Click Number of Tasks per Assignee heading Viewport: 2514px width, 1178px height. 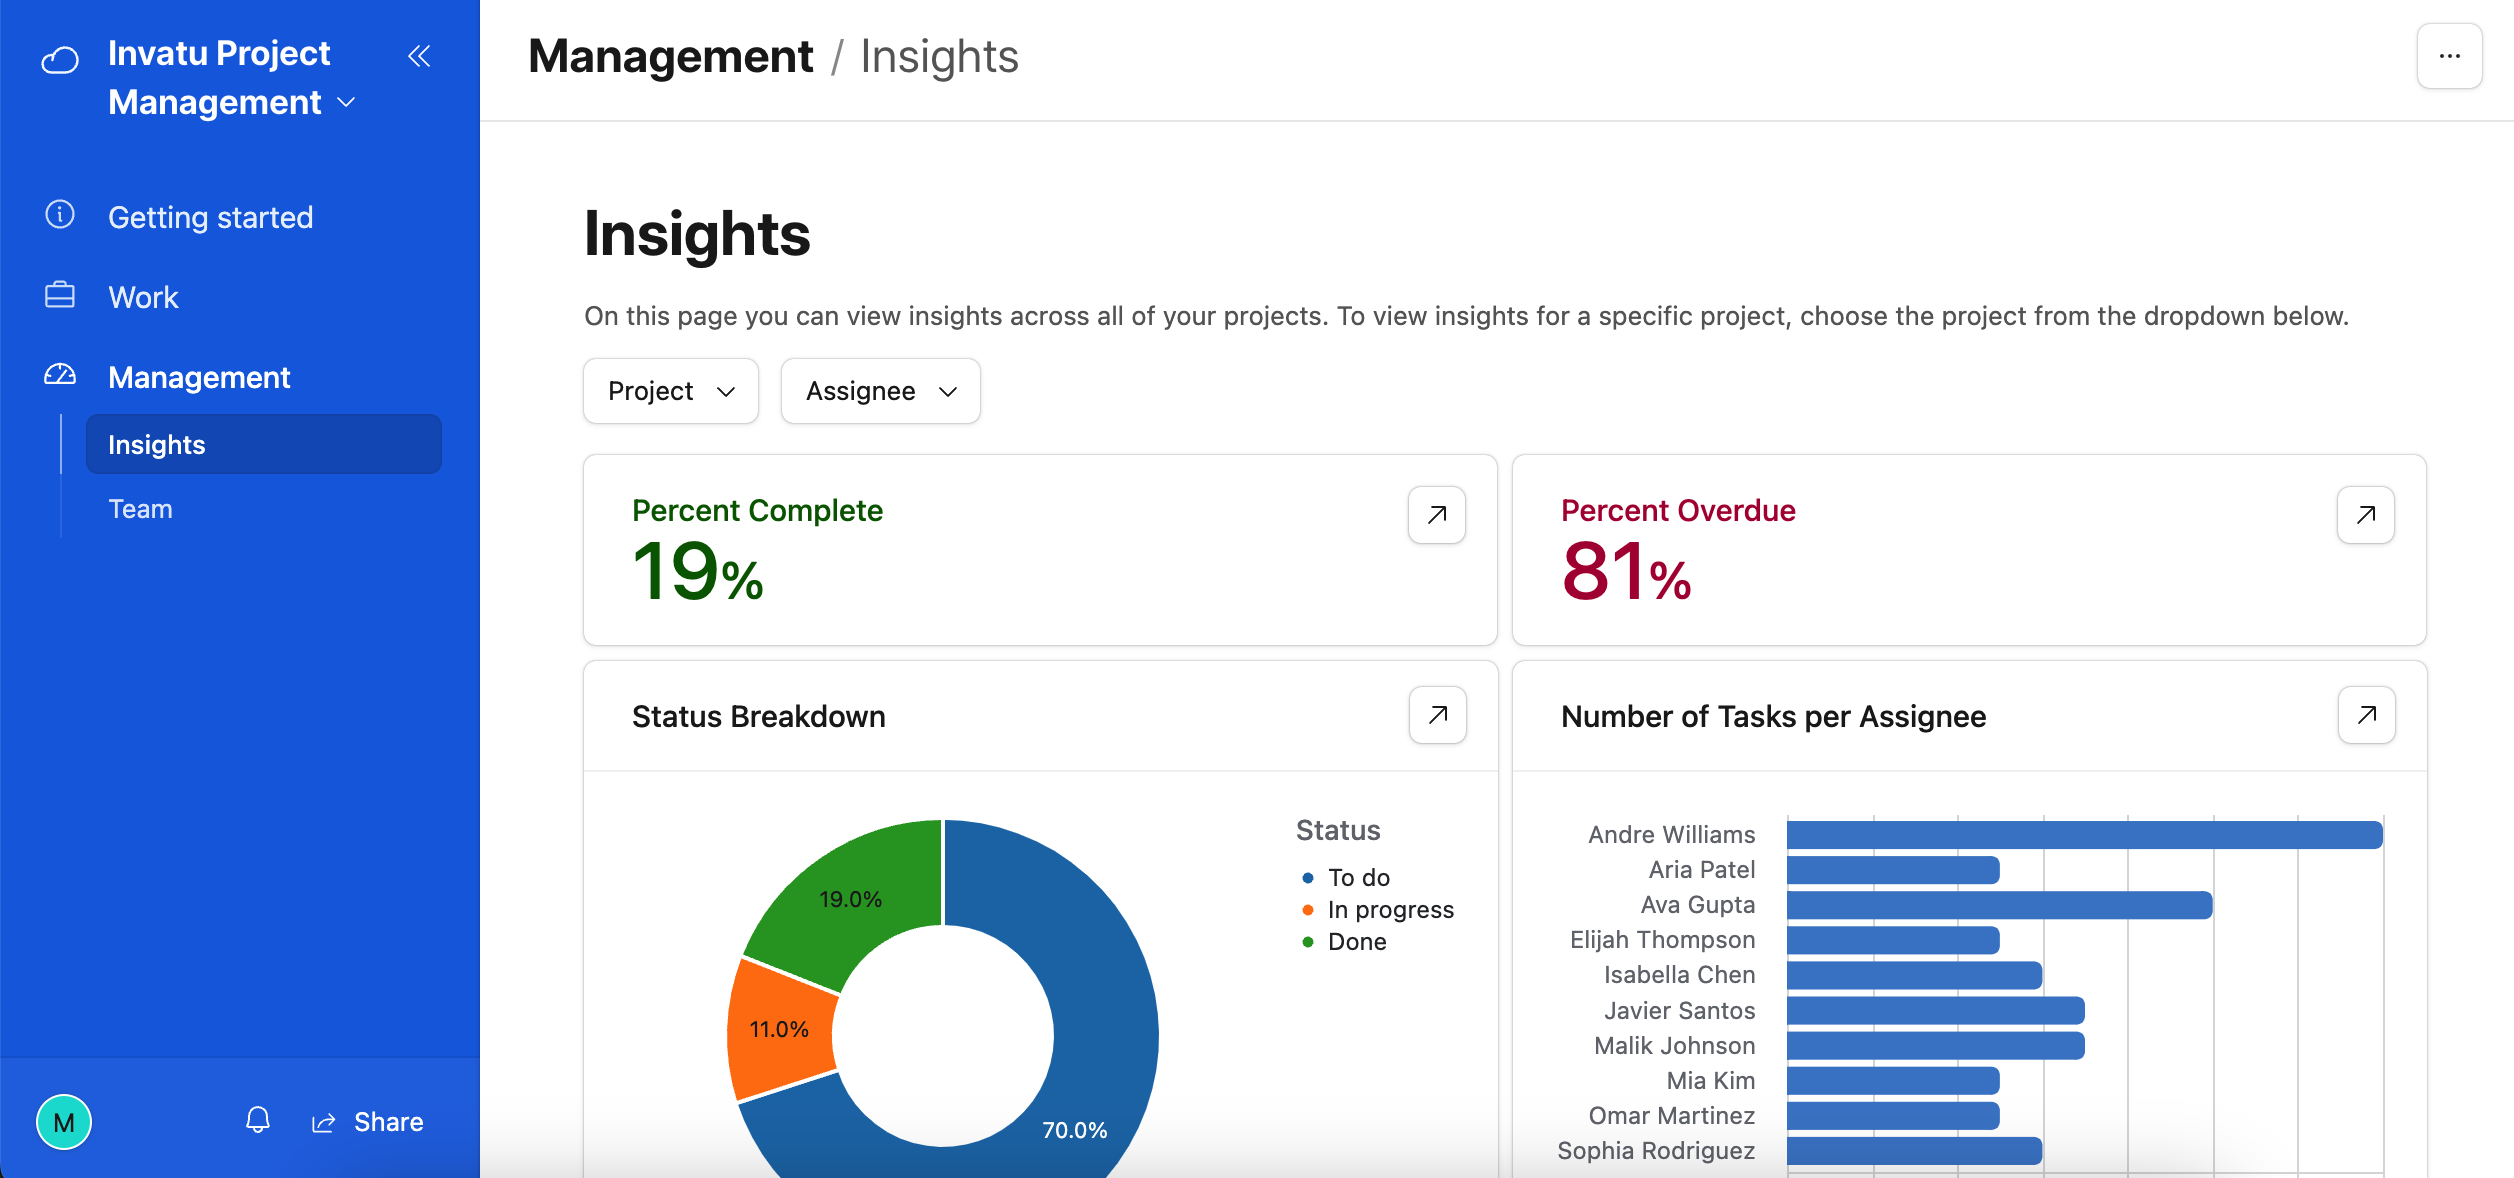click(1773, 716)
